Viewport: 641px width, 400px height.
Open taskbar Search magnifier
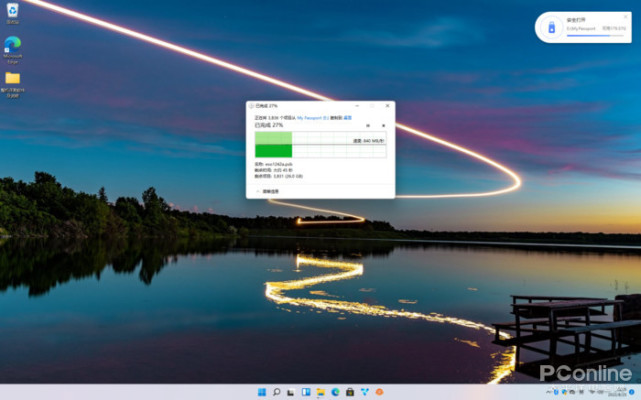pyautogui.click(x=277, y=392)
